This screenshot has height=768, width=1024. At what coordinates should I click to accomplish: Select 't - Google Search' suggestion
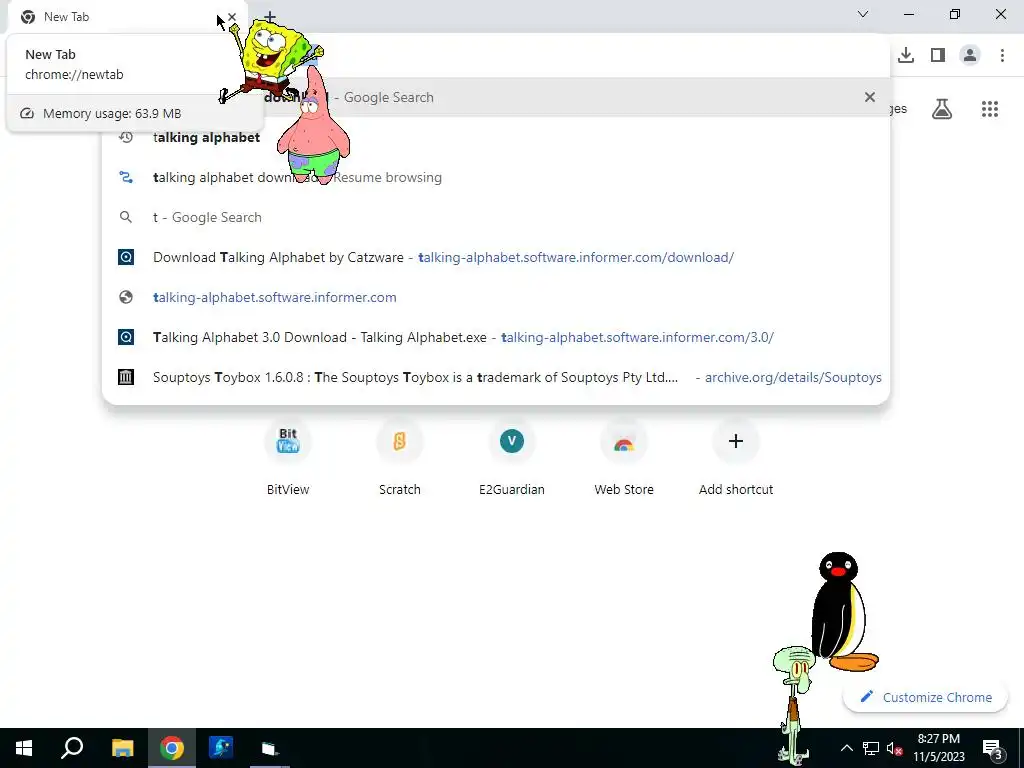tap(496, 217)
